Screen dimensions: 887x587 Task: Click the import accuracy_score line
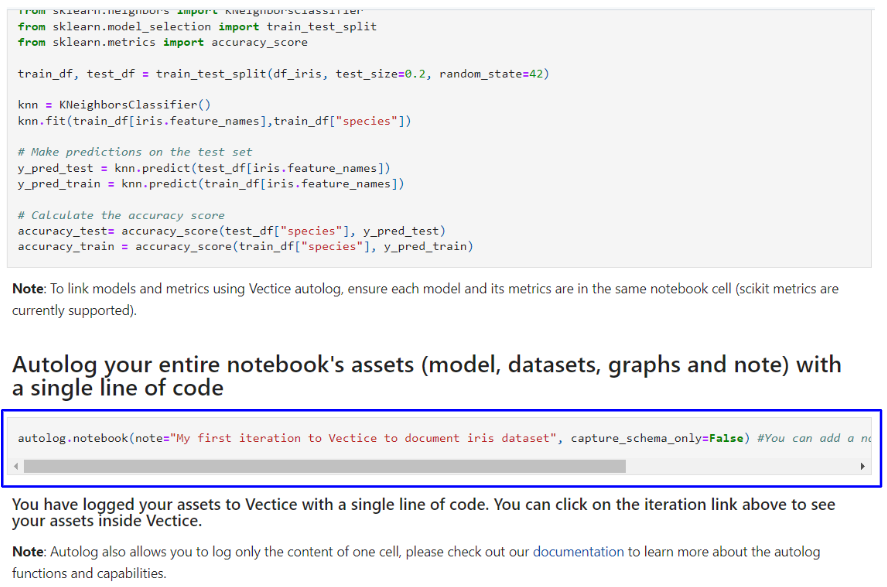(163, 42)
